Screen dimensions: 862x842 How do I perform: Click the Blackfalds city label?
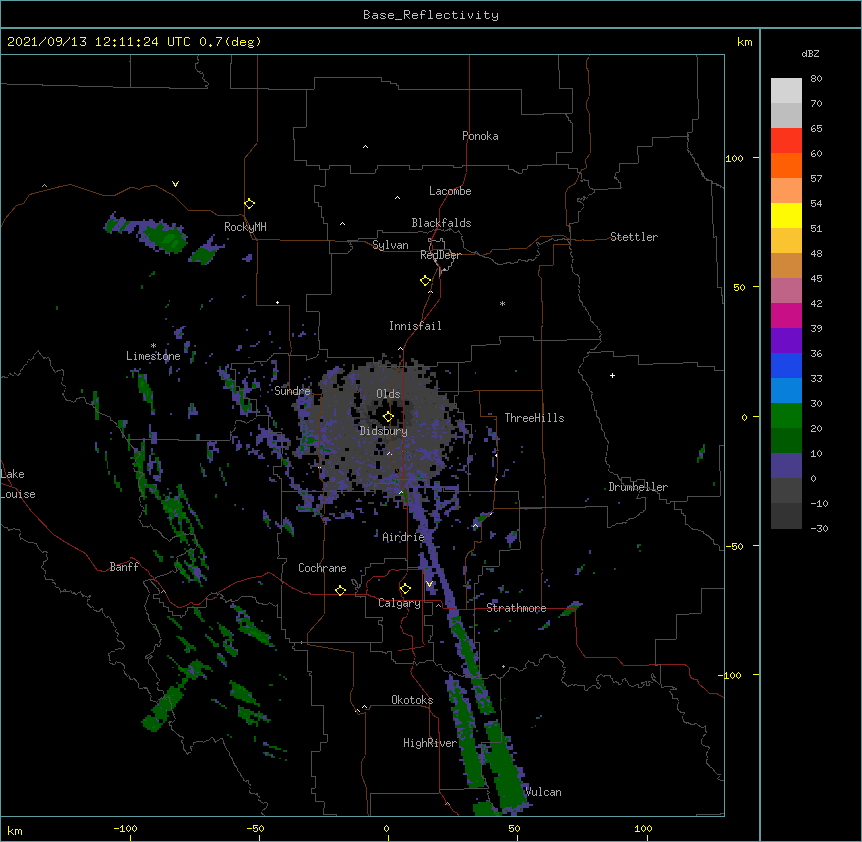click(441, 223)
